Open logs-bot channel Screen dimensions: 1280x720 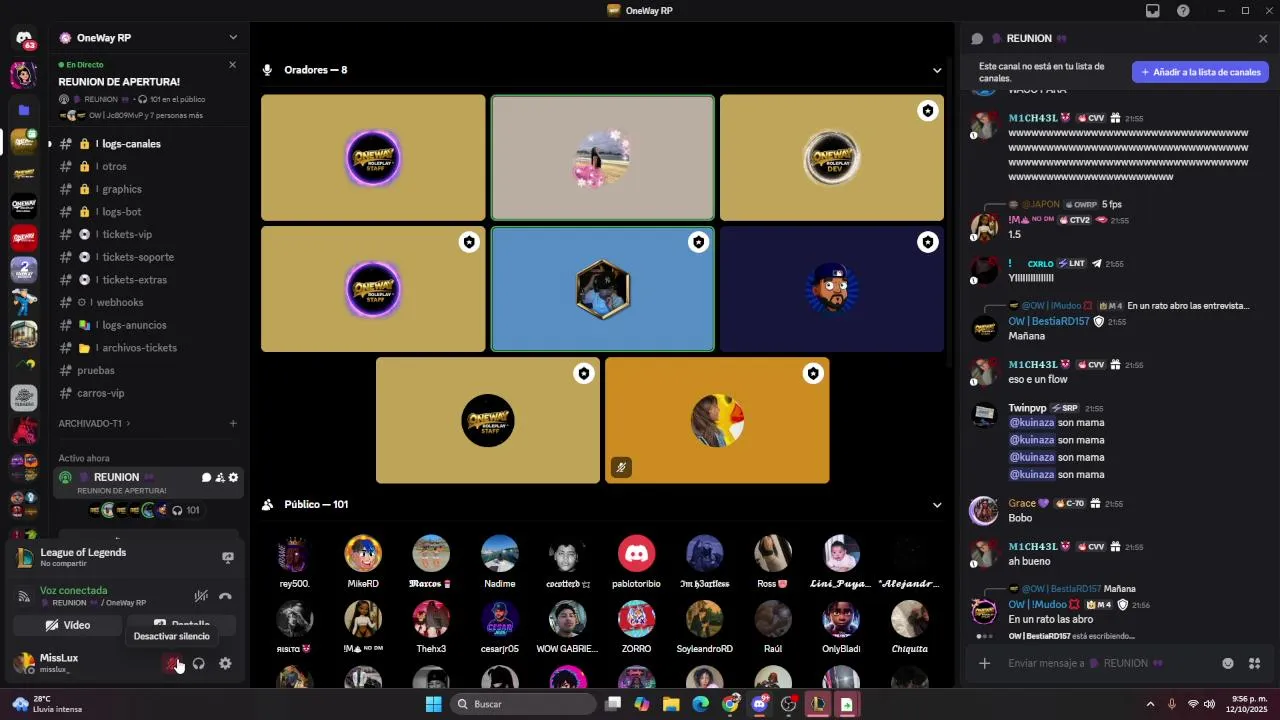coord(147,212)
